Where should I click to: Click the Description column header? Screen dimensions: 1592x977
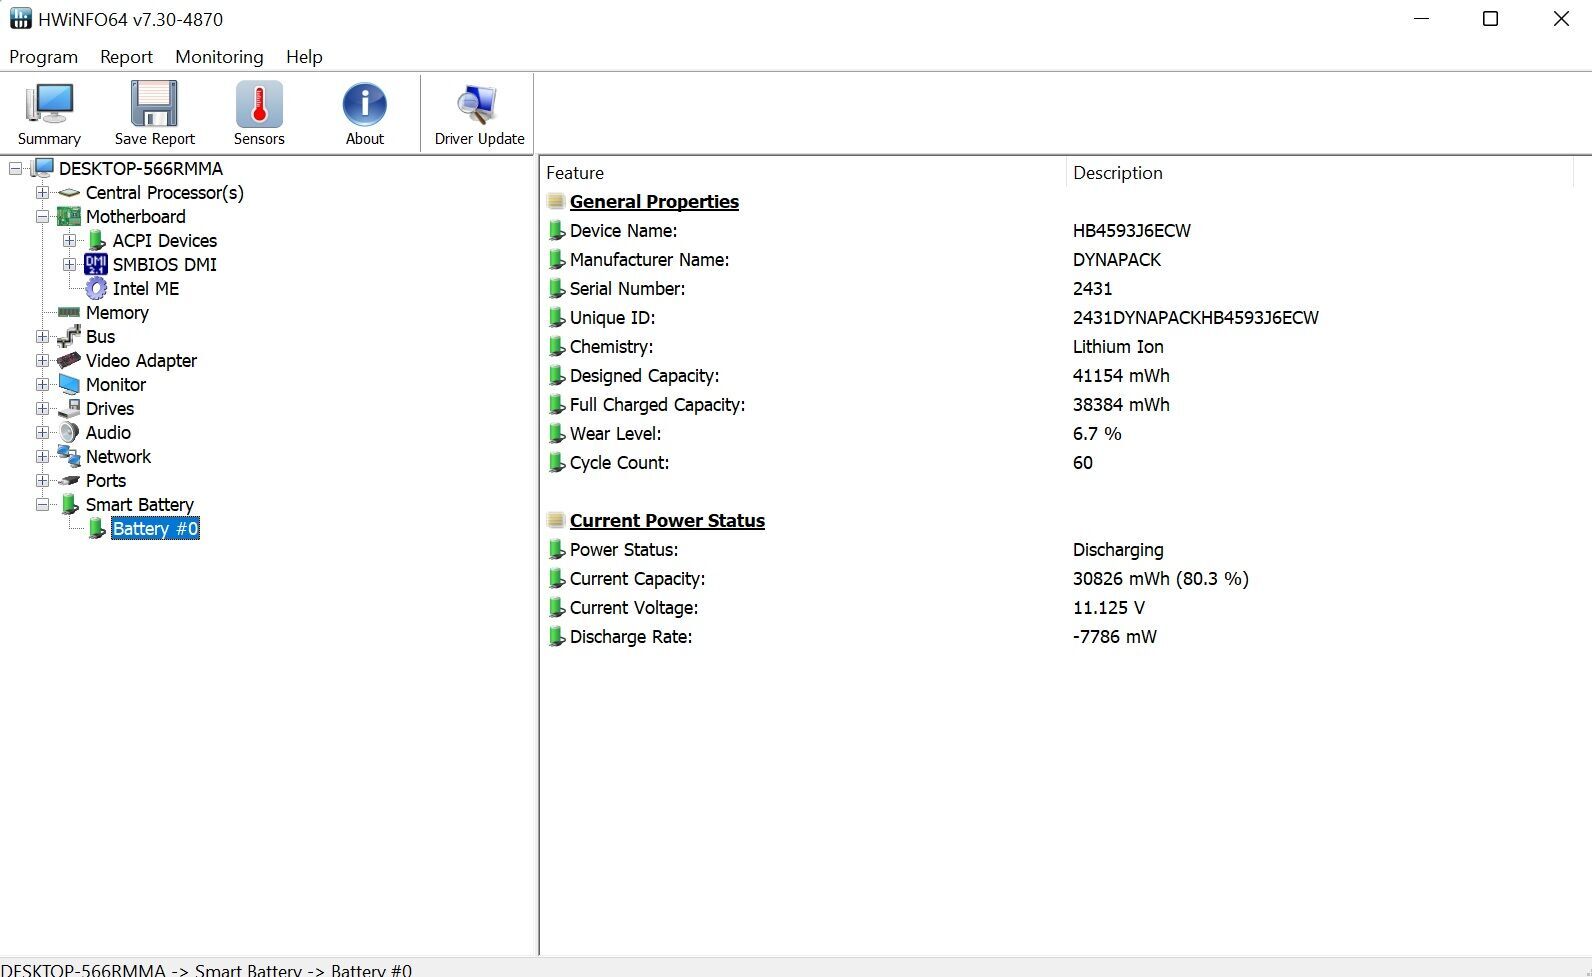[x=1320, y=173]
